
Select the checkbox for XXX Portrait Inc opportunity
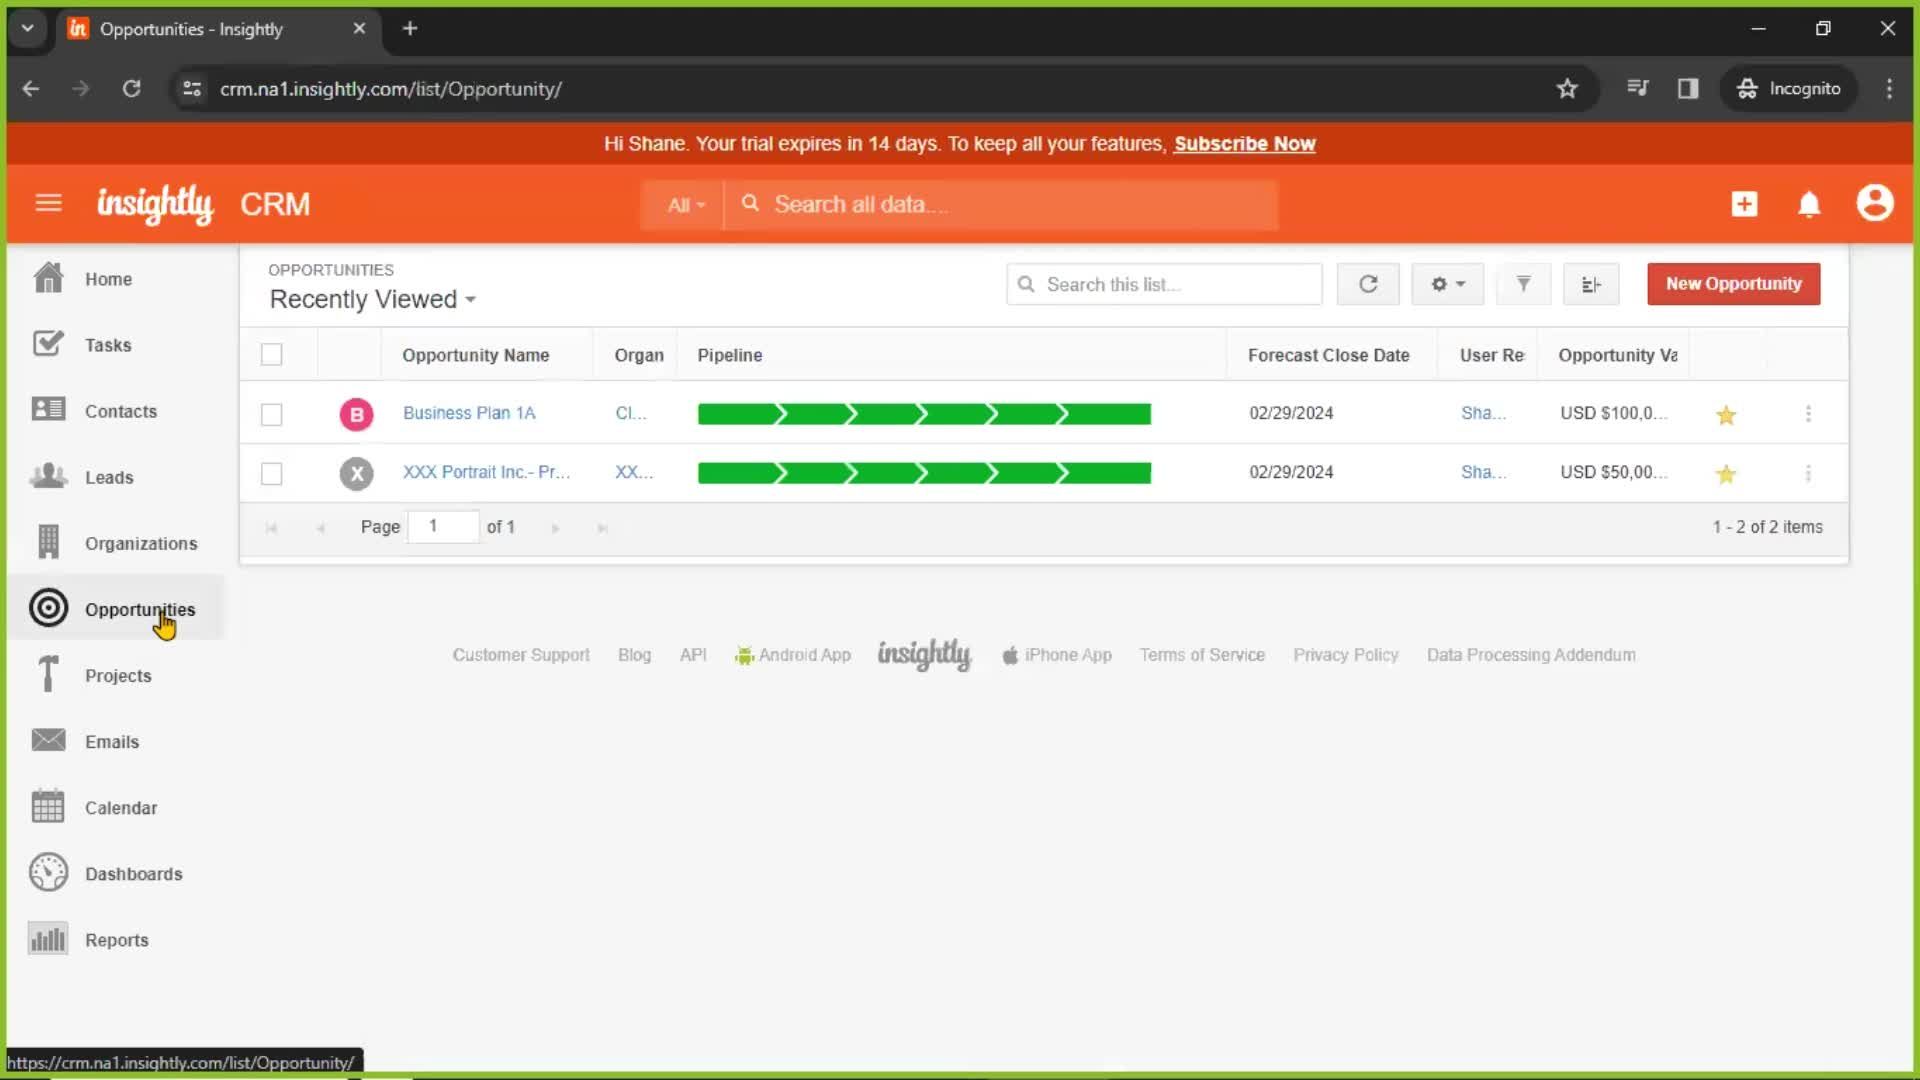point(273,472)
